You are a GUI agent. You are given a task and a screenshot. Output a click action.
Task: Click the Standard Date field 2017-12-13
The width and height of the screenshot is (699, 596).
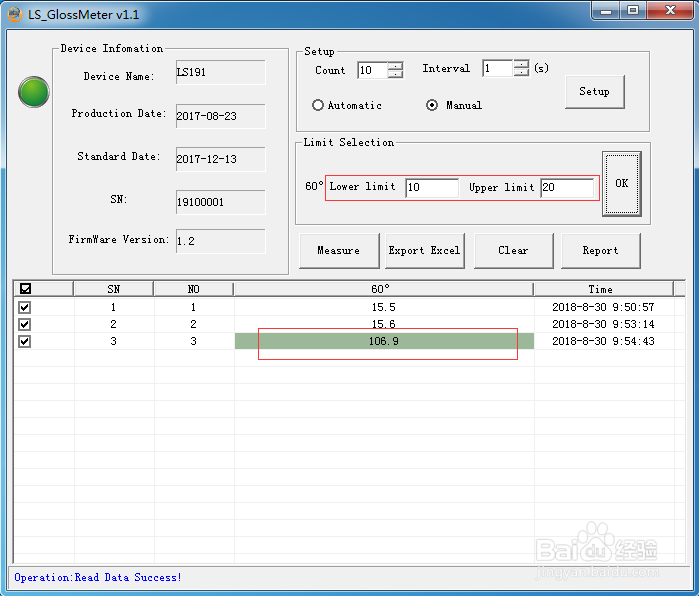[x=221, y=159]
